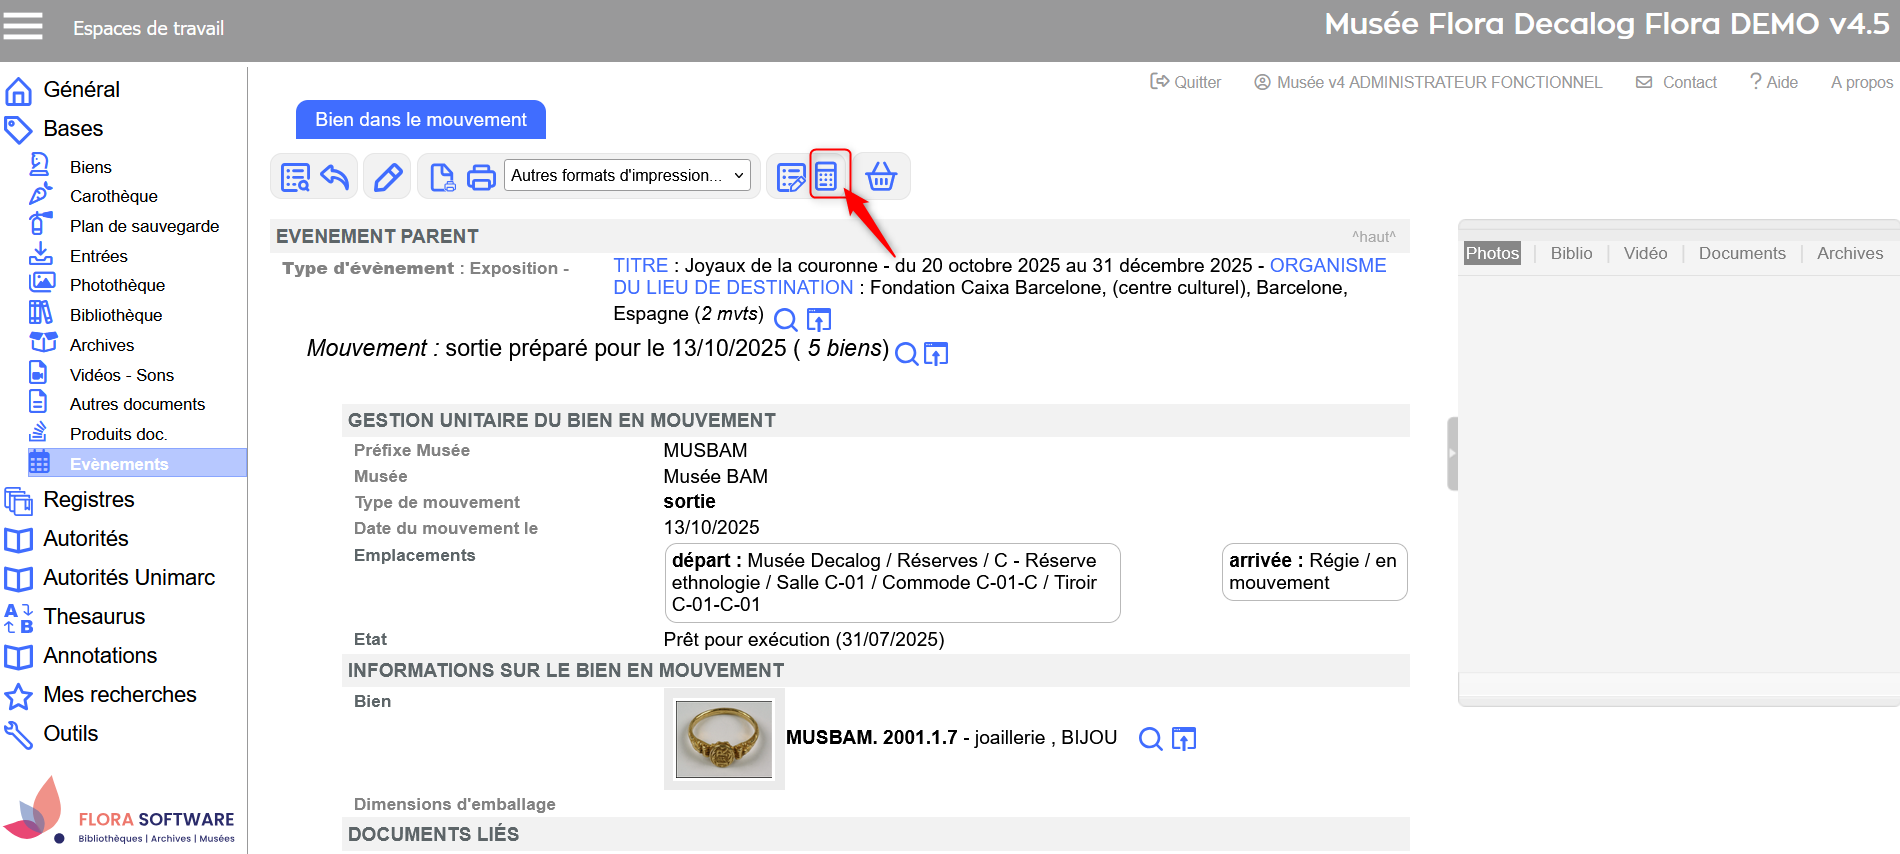Click the Quitter link

pos(1186,82)
